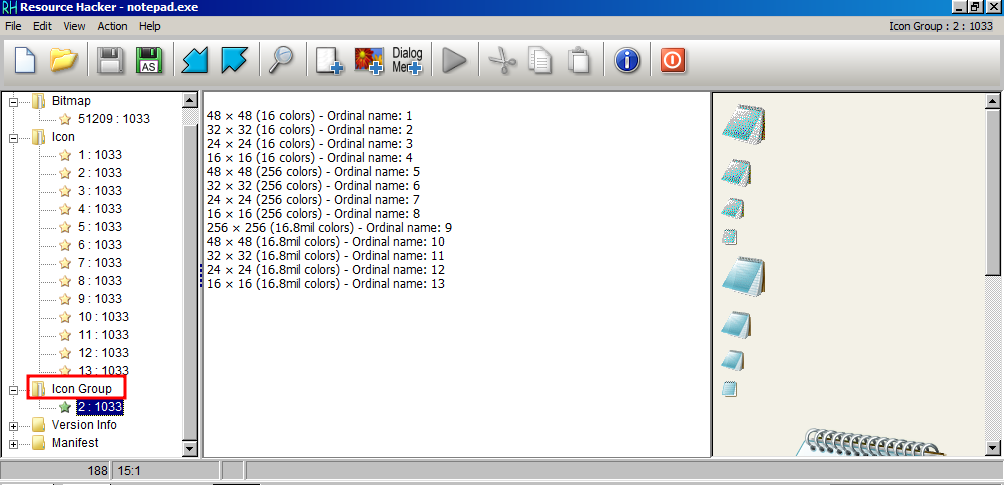Click the red power Exit icon
The width and height of the screenshot is (1004, 485).
[673, 61]
